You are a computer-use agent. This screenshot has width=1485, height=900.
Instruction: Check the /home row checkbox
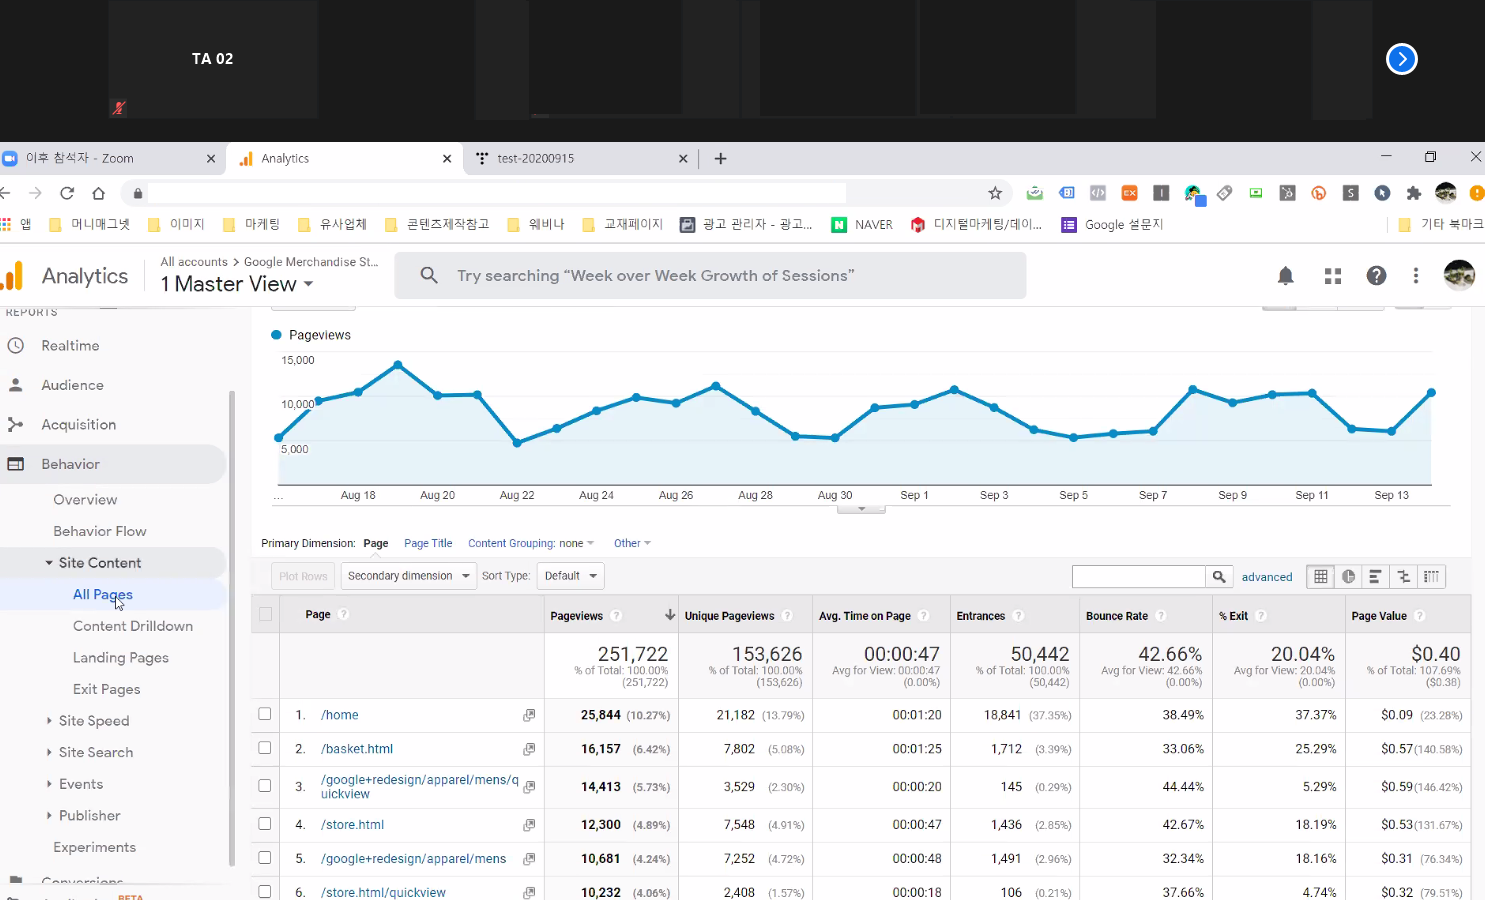click(265, 714)
